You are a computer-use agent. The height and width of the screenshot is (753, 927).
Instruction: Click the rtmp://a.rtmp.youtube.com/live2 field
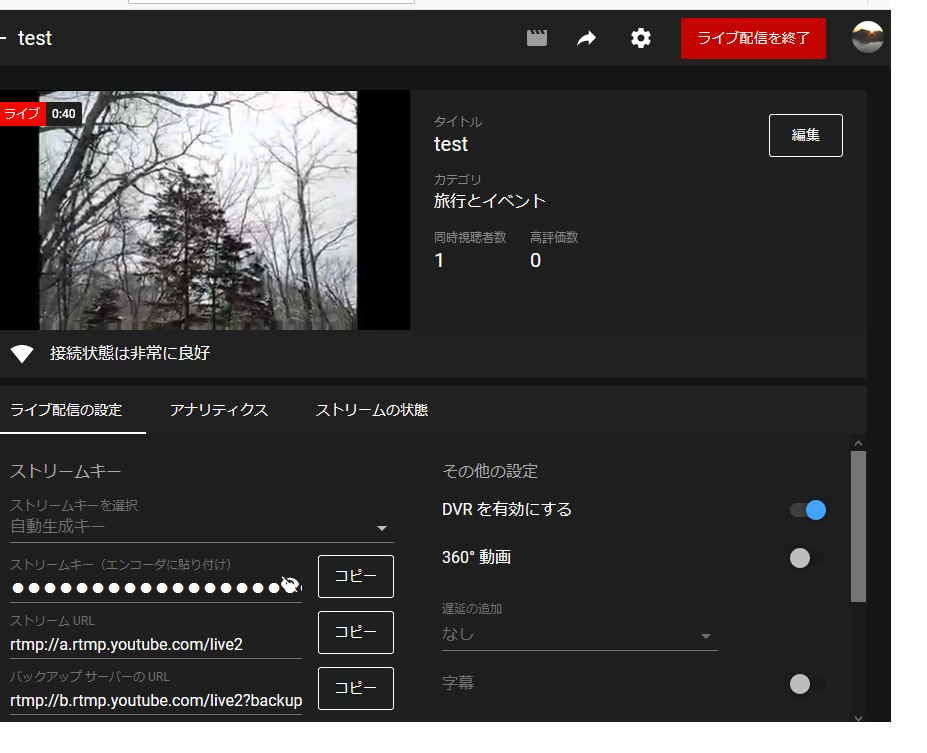tap(156, 644)
